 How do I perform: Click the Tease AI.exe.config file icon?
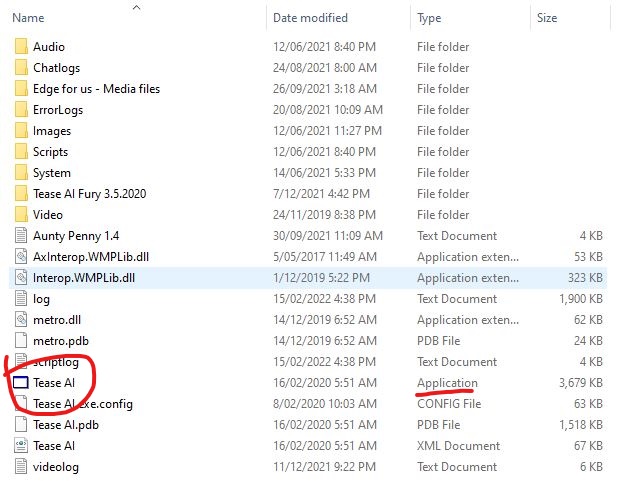(21, 404)
